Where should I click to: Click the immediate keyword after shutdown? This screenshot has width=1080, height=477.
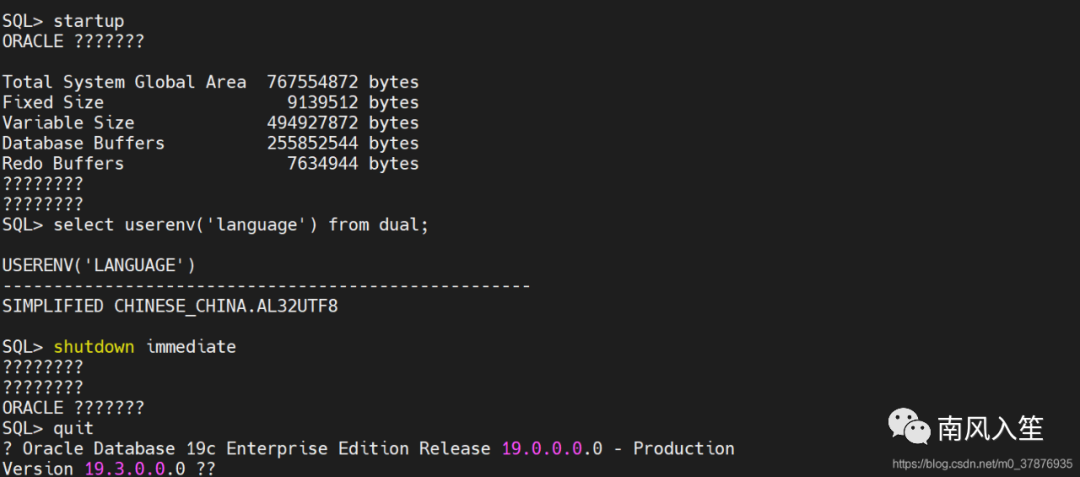[191, 346]
